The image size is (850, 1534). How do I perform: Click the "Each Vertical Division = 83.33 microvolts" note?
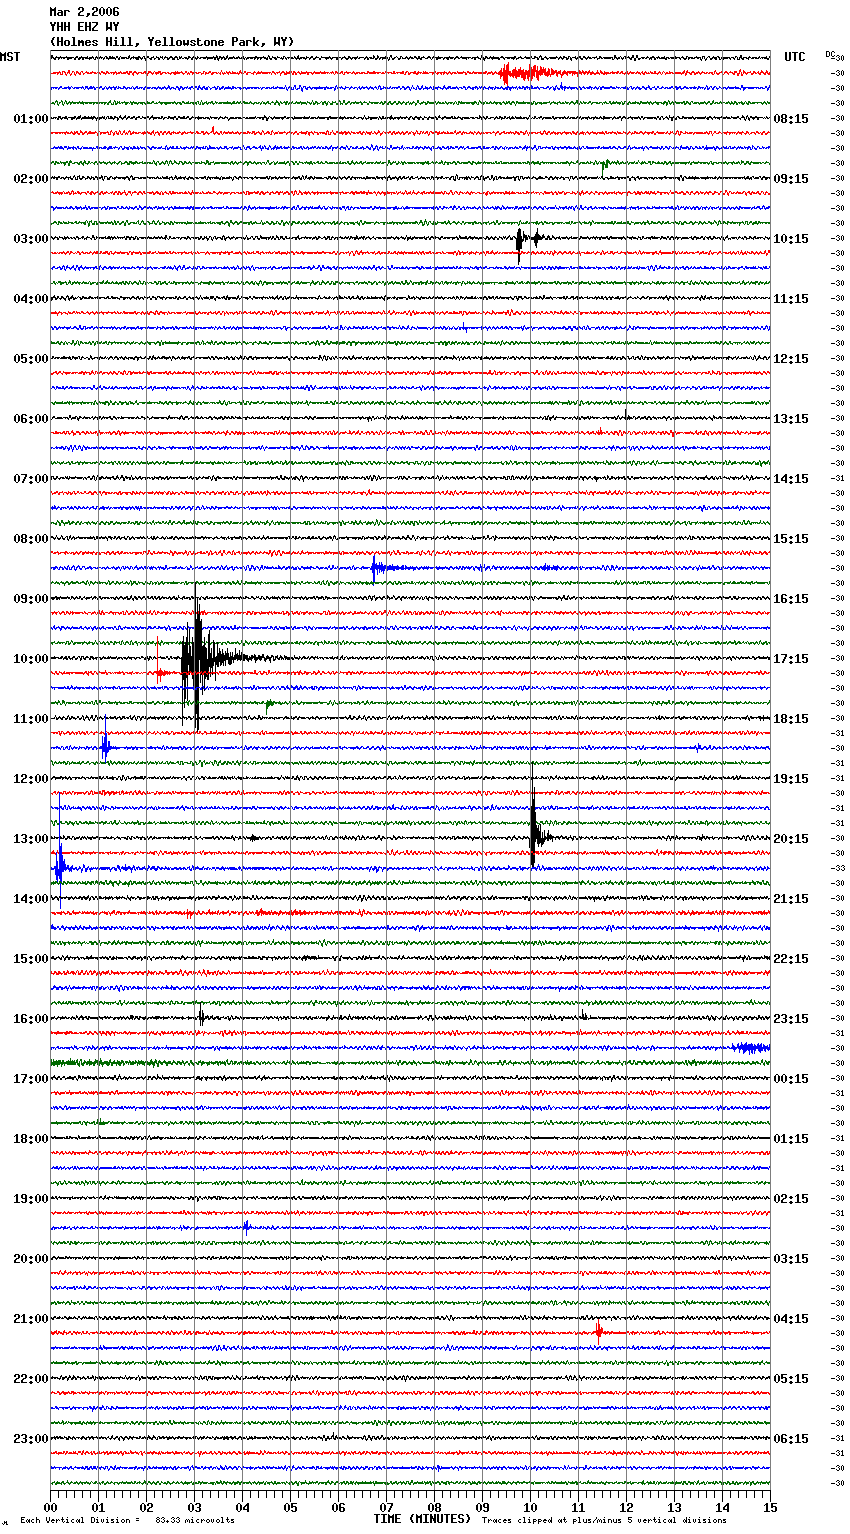point(127,1520)
